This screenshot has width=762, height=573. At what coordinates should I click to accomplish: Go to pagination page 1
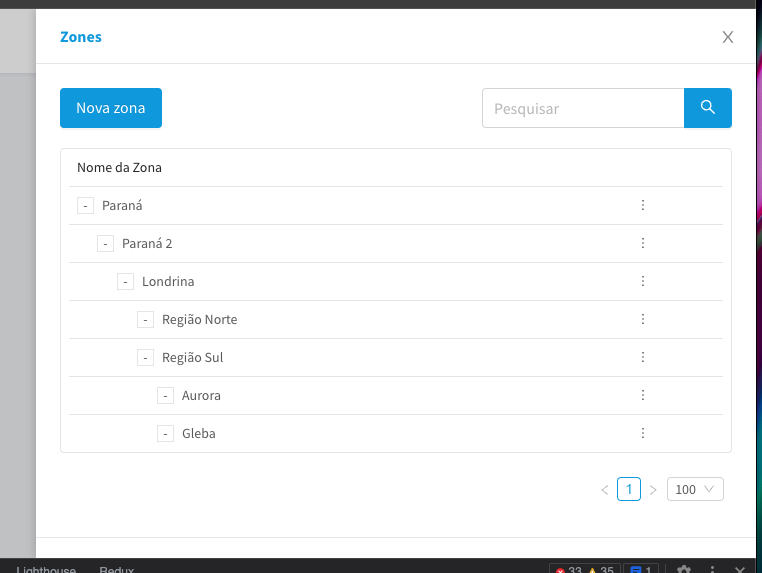coord(629,489)
